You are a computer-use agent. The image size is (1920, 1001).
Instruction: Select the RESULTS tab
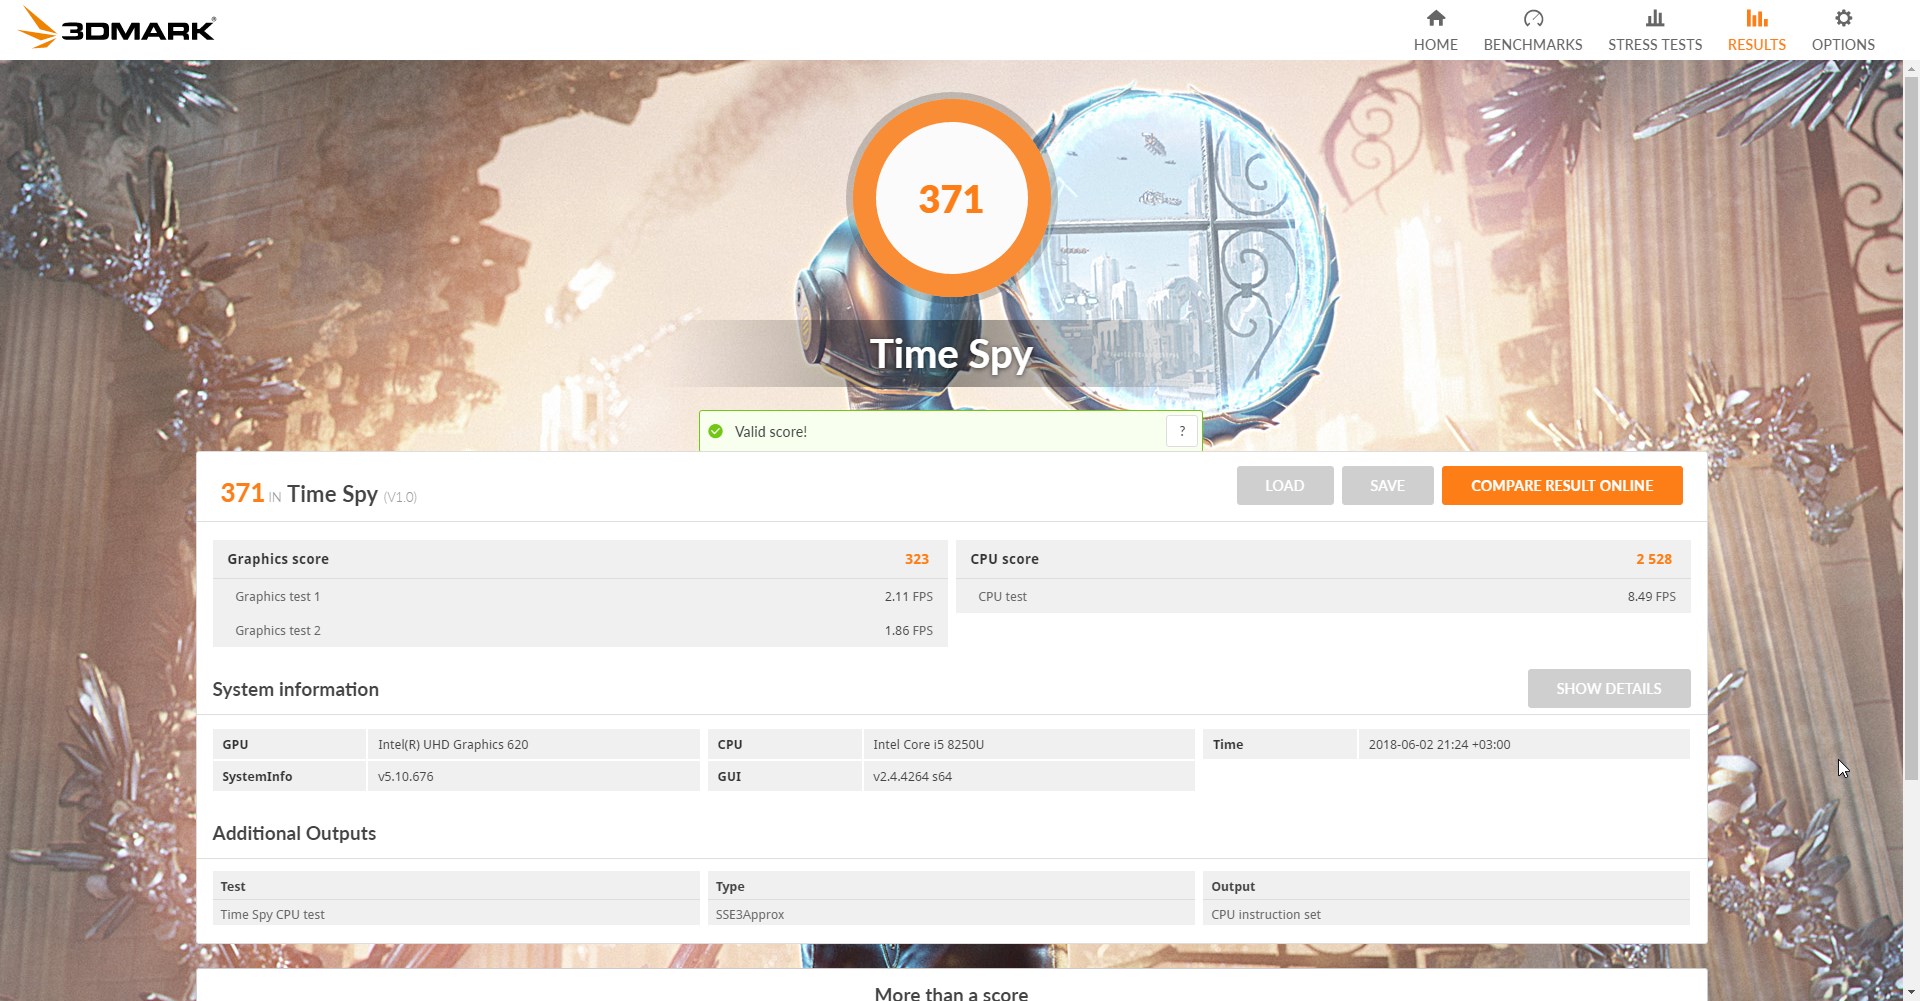click(1757, 30)
